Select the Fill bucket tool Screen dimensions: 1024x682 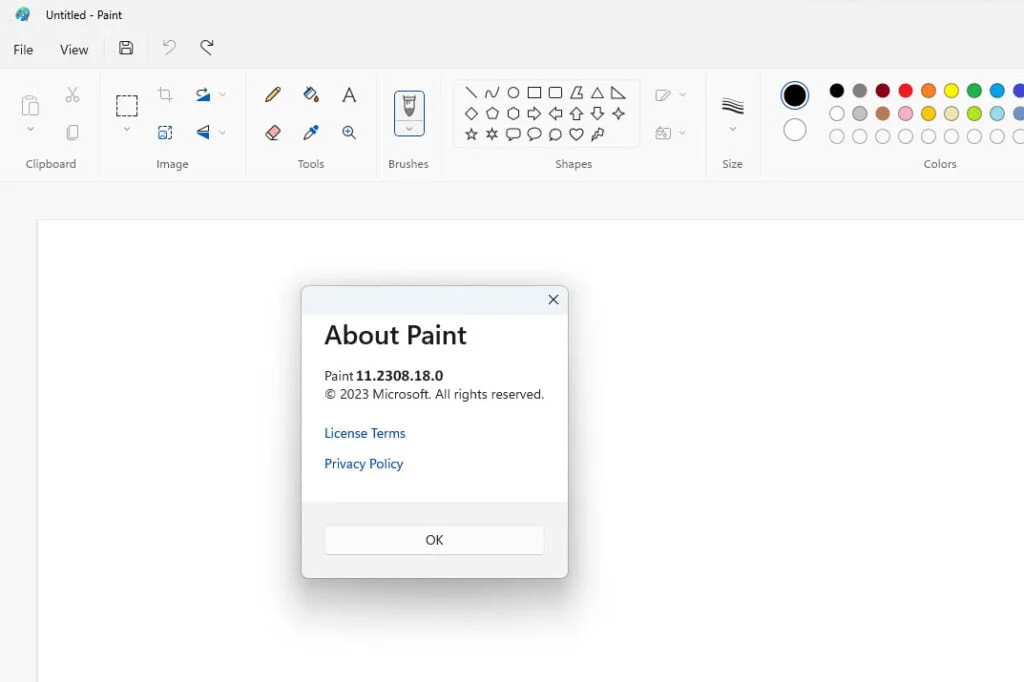(x=311, y=95)
